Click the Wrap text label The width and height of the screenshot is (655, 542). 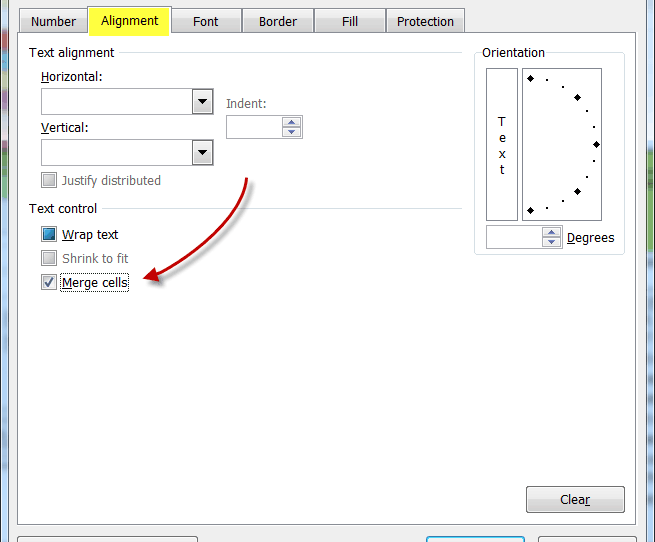click(90, 234)
